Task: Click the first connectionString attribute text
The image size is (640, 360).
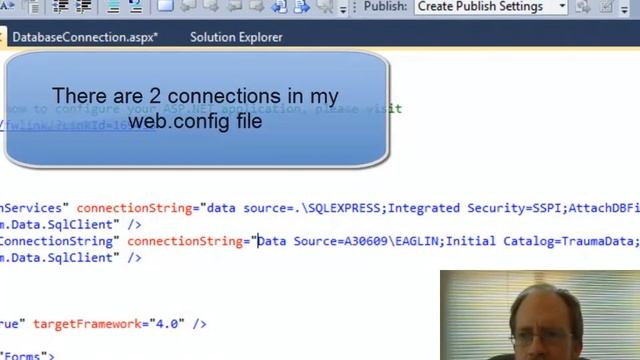Action: coord(134,208)
